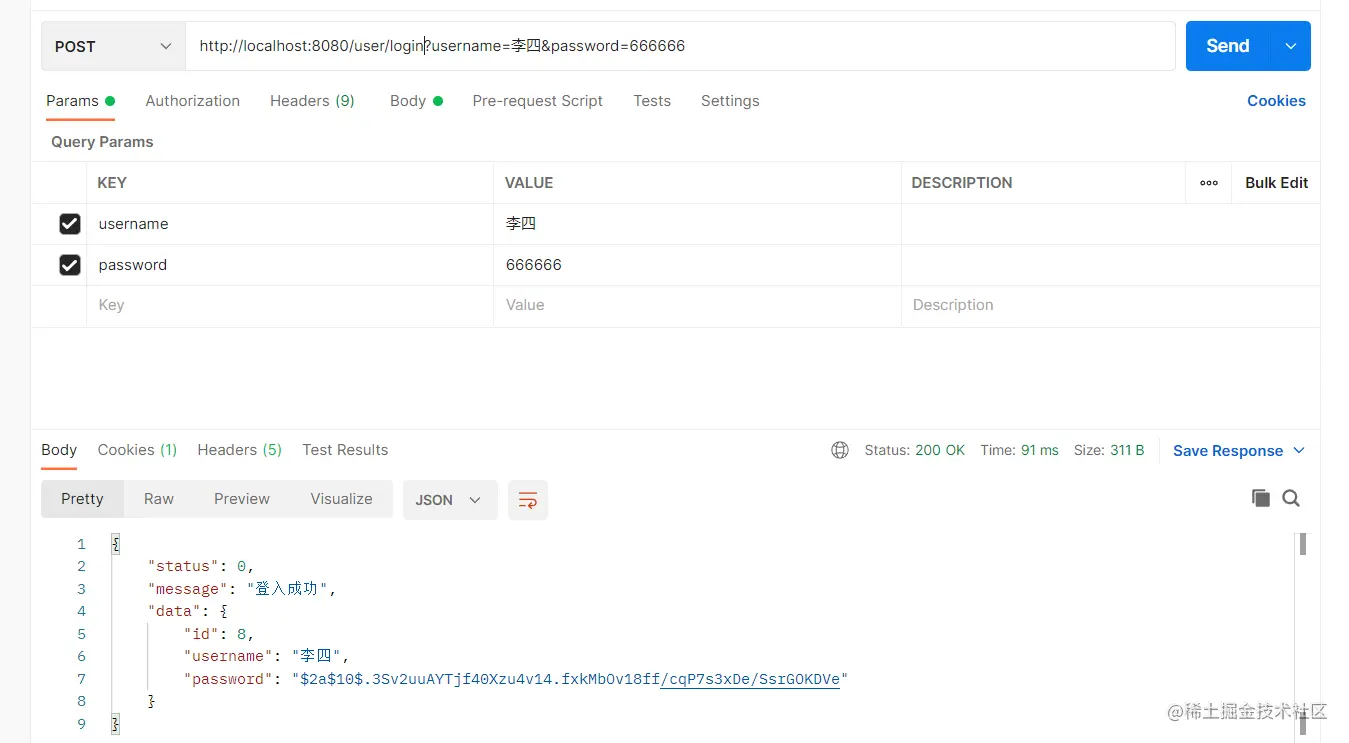Click the request URL field

[x=680, y=46]
